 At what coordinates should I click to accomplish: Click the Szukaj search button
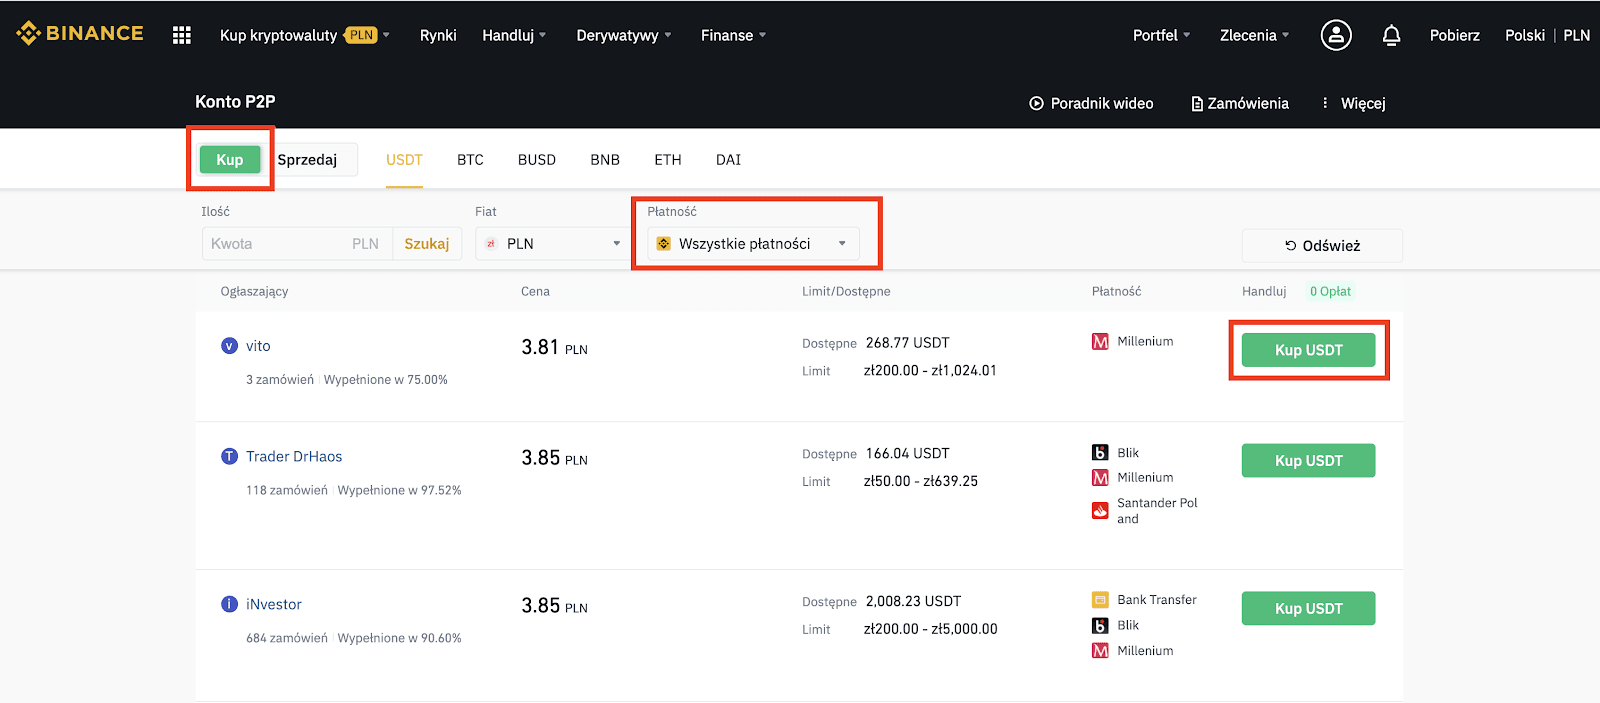pyautogui.click(x=427, y=244)
